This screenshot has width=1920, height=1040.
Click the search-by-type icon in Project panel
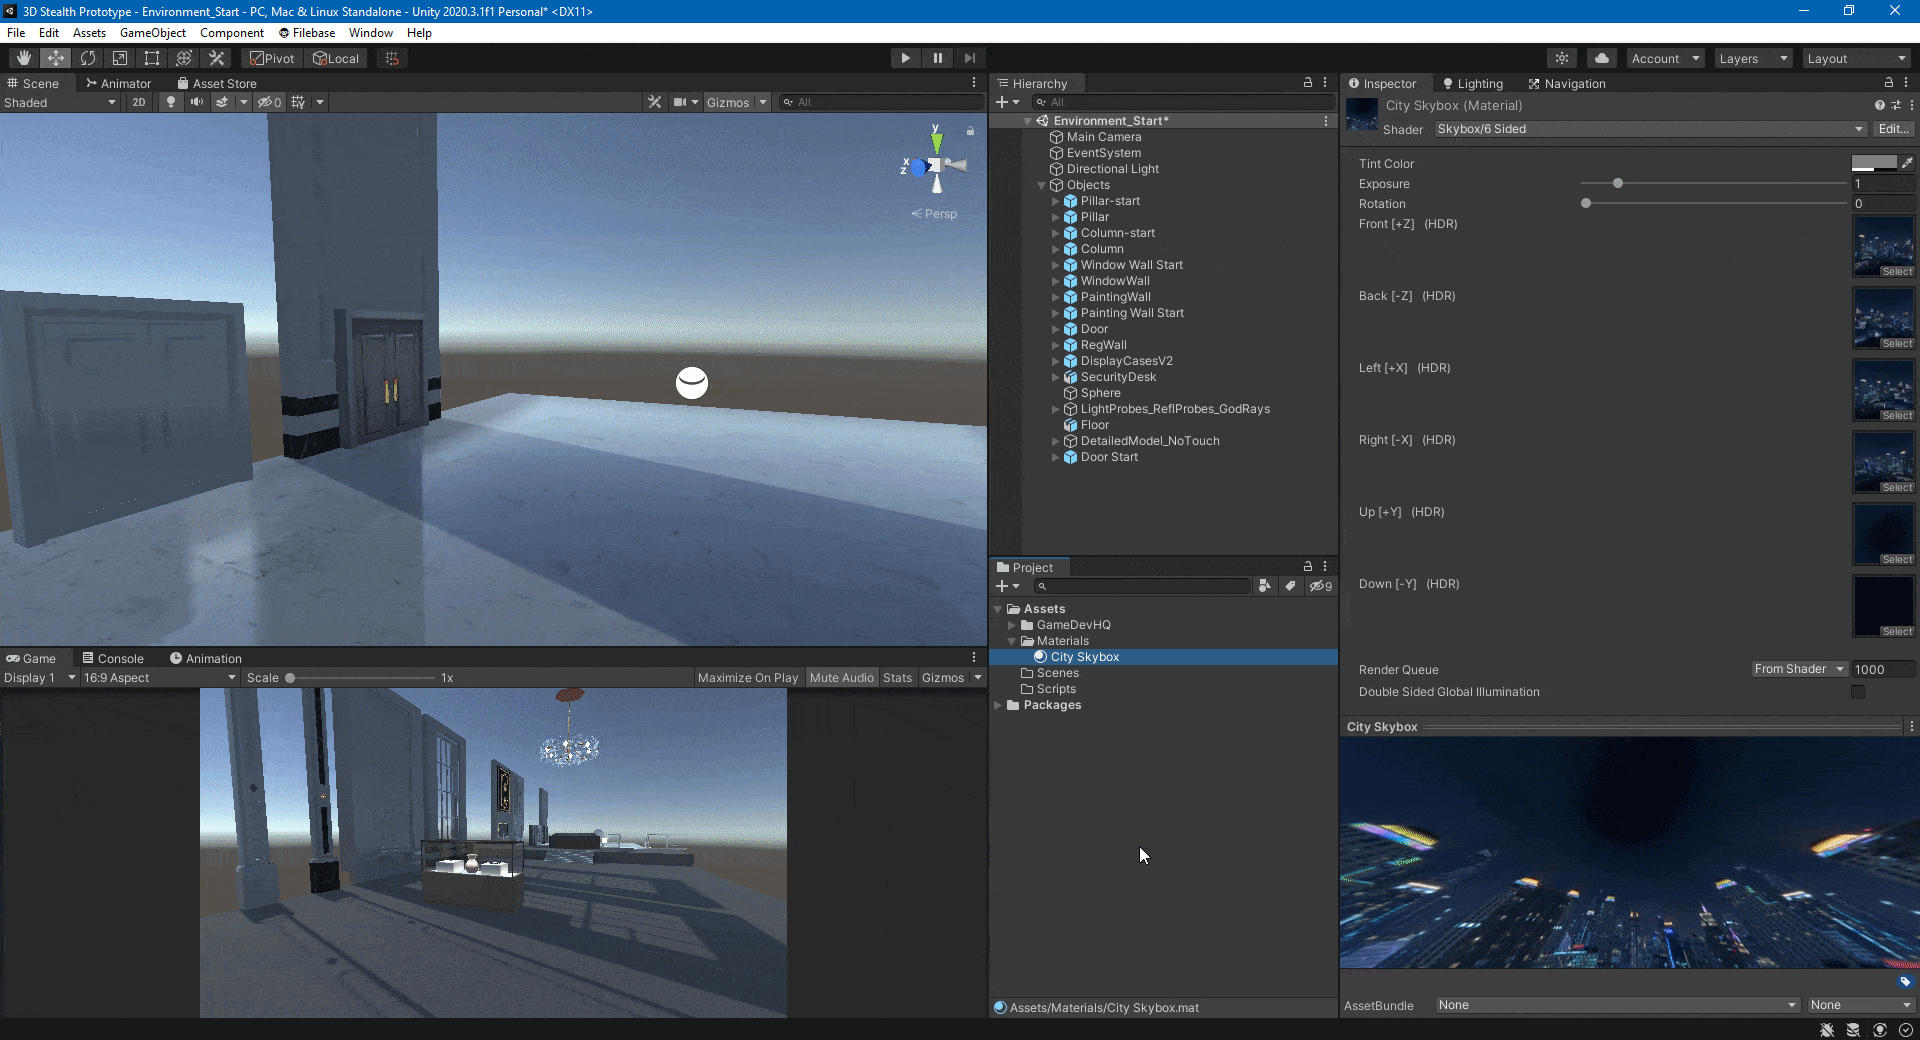(x=1264, y=586)
